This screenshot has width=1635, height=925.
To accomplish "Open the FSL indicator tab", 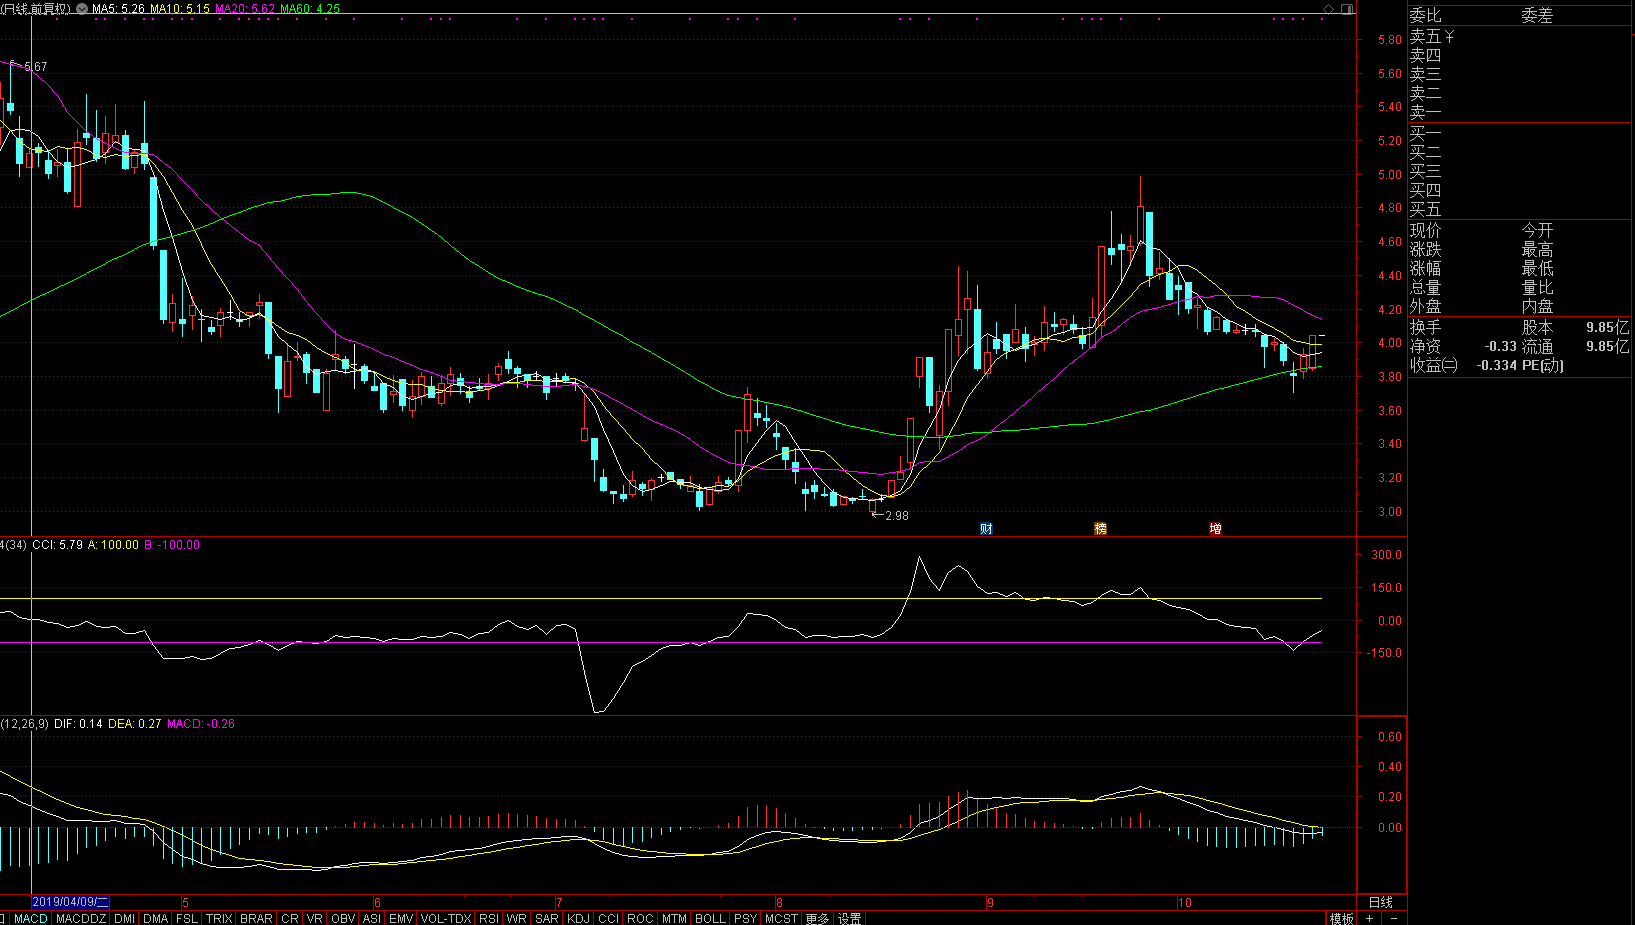I will (x=187, y=918).
